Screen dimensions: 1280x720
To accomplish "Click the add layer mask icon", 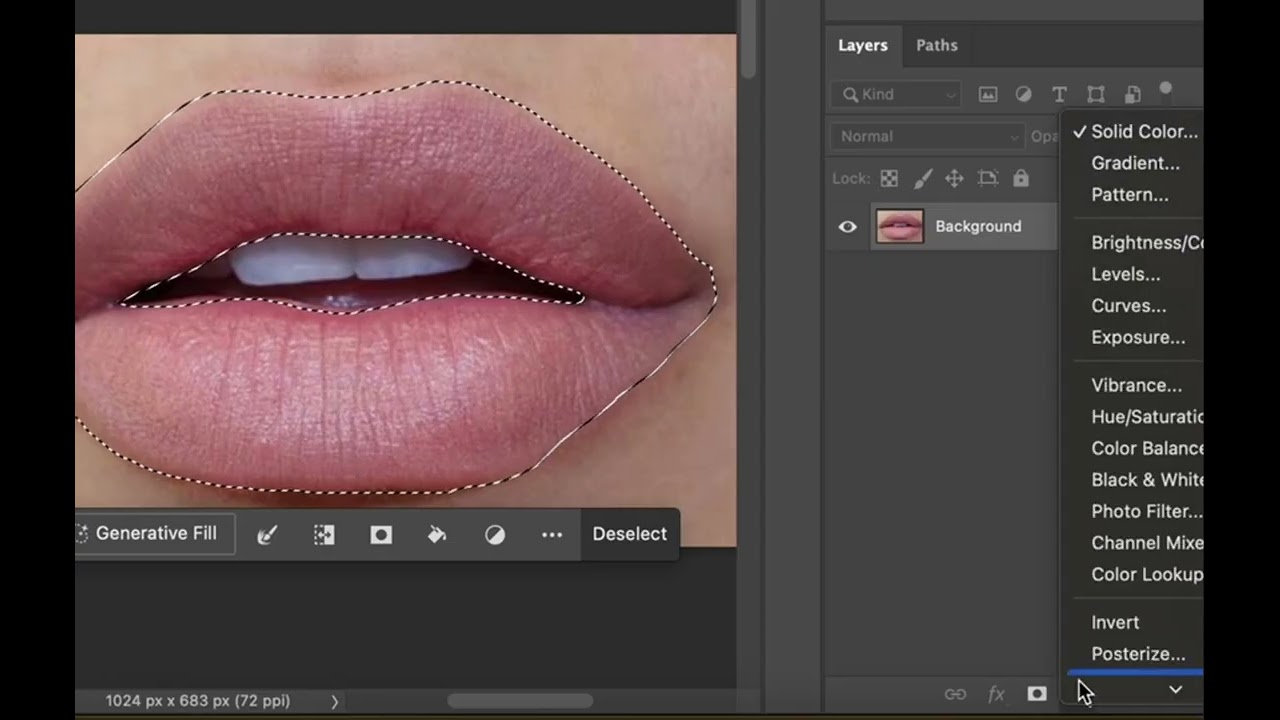I will pyautogui.click(x=1037, y=694).
